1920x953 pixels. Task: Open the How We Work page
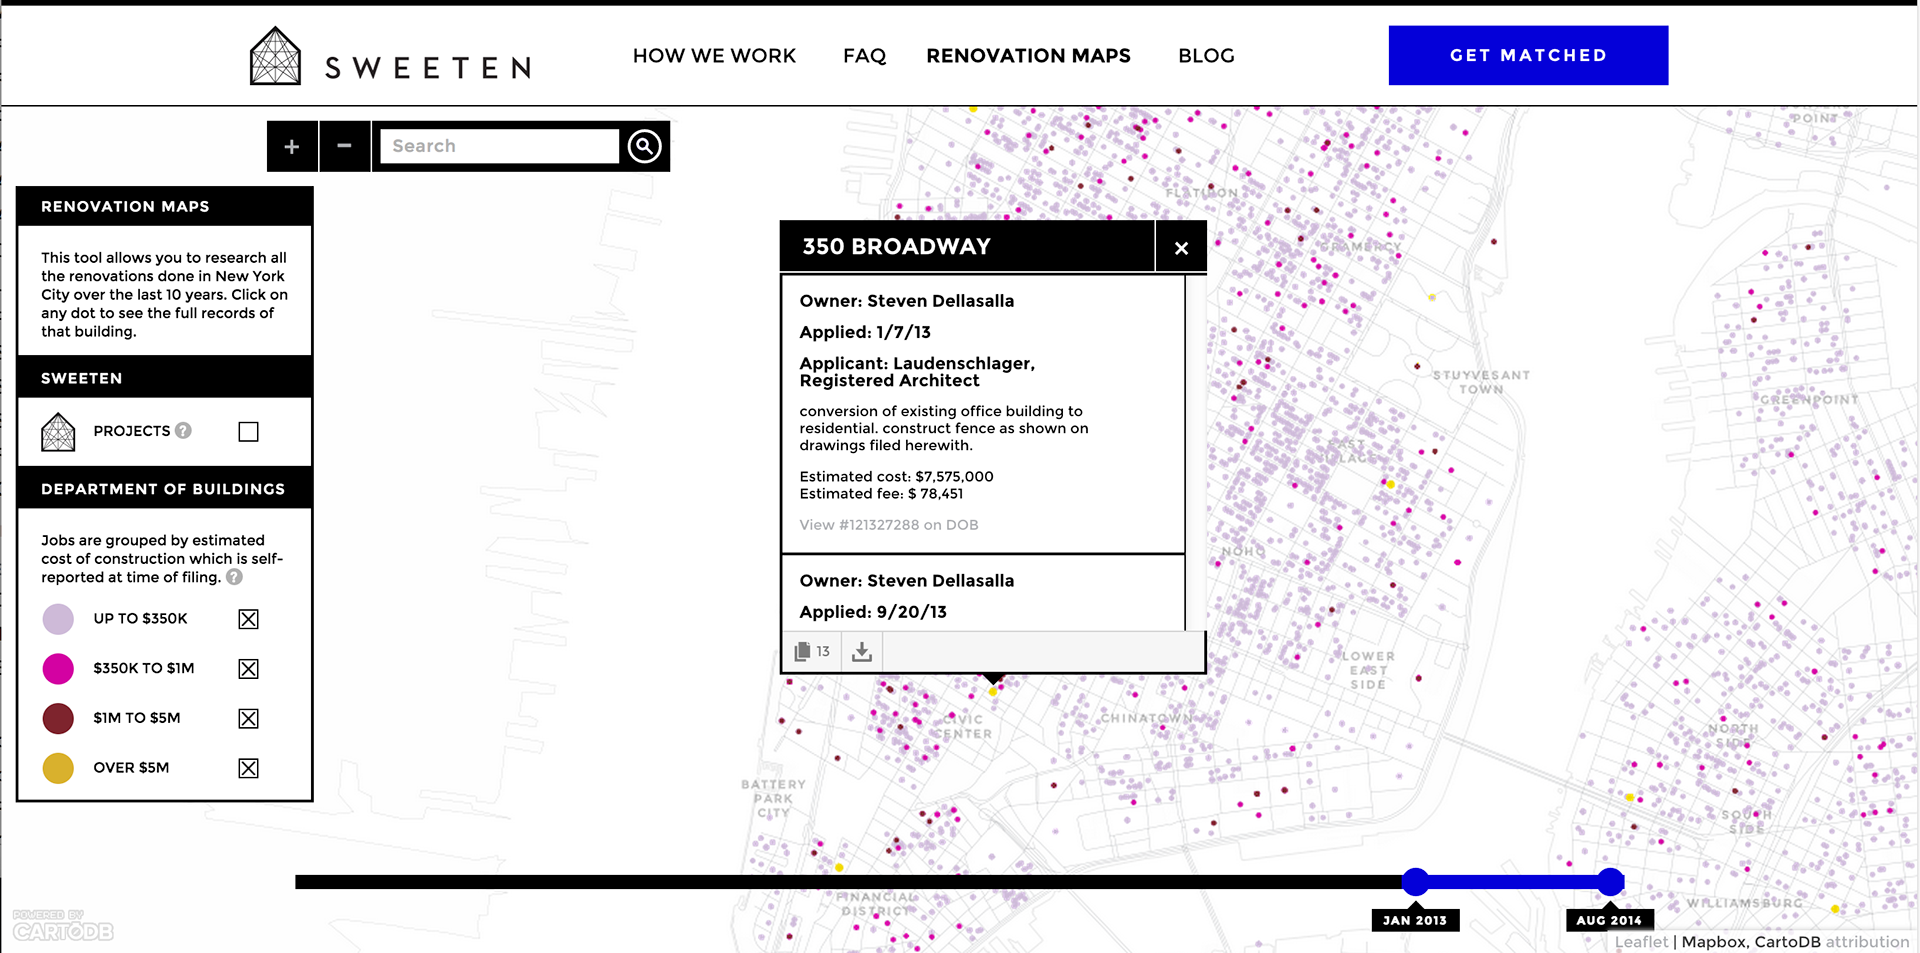pyautogui.click(x=714, y=56)
